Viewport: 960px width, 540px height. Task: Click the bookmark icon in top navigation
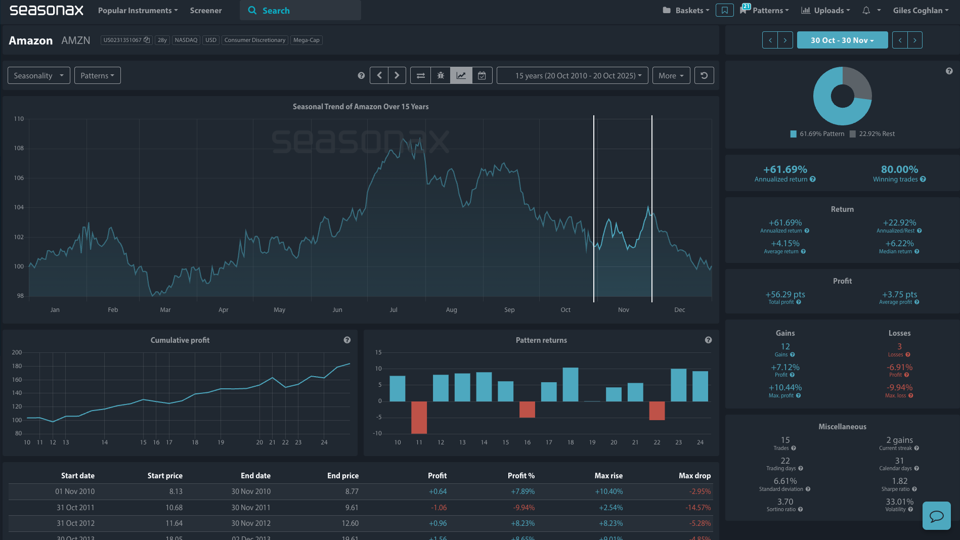pyautogui.click(x=724, y=10)
